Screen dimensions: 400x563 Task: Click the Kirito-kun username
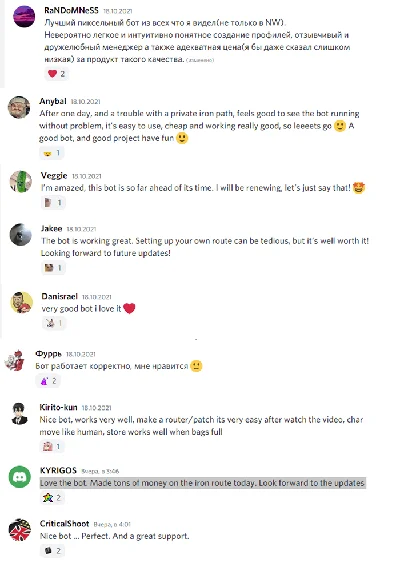click(58, 407)
